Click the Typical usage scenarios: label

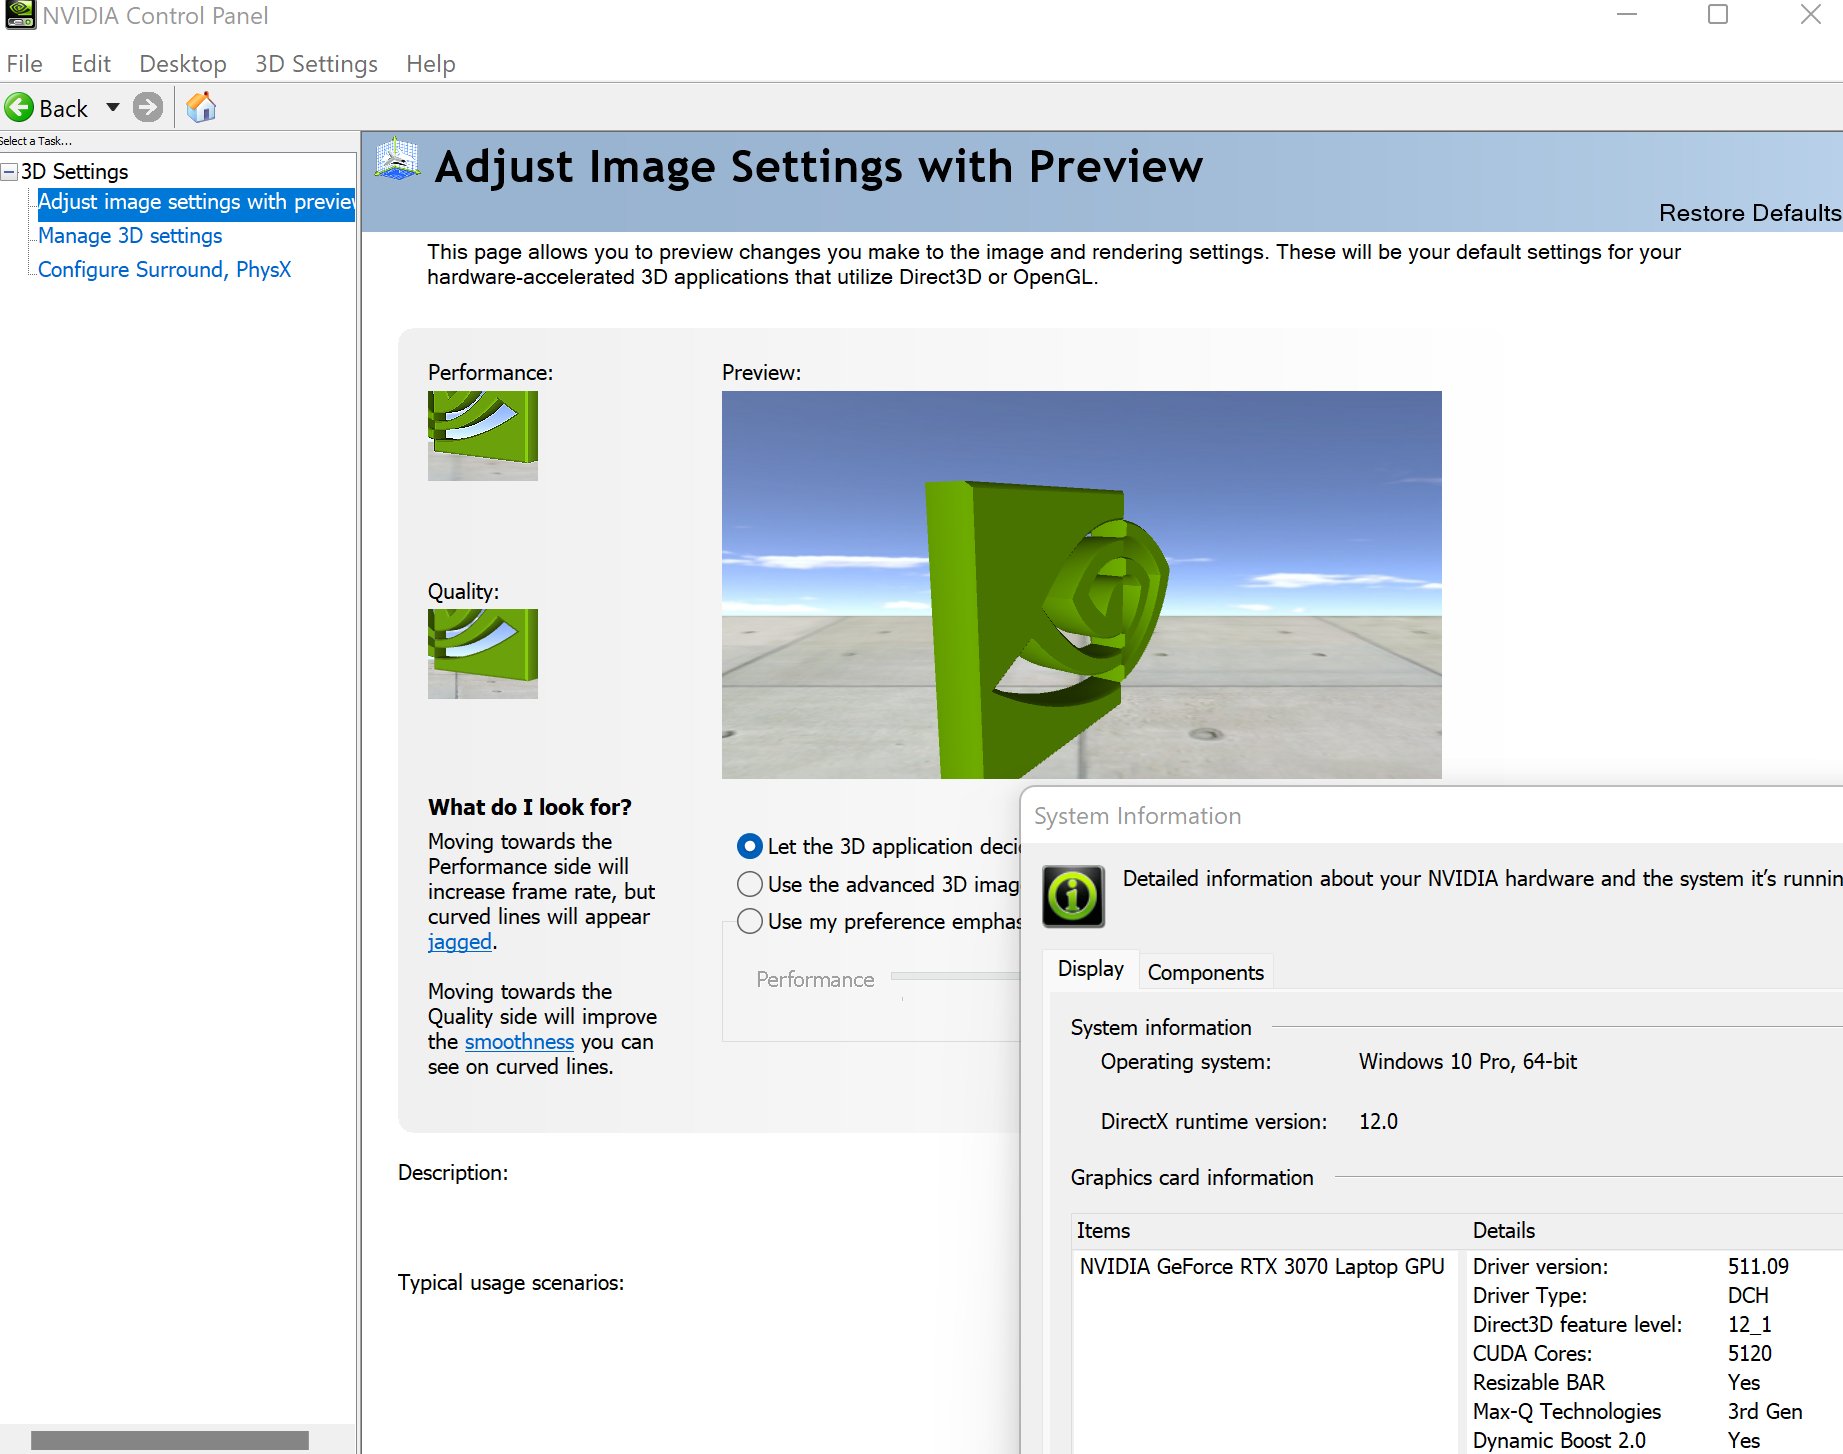point(511,1283)
